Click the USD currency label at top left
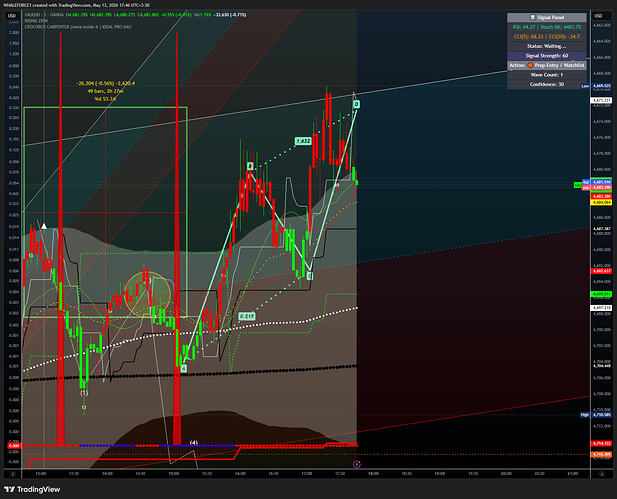Screen dimensions: 617x499 tap(12, 16)
